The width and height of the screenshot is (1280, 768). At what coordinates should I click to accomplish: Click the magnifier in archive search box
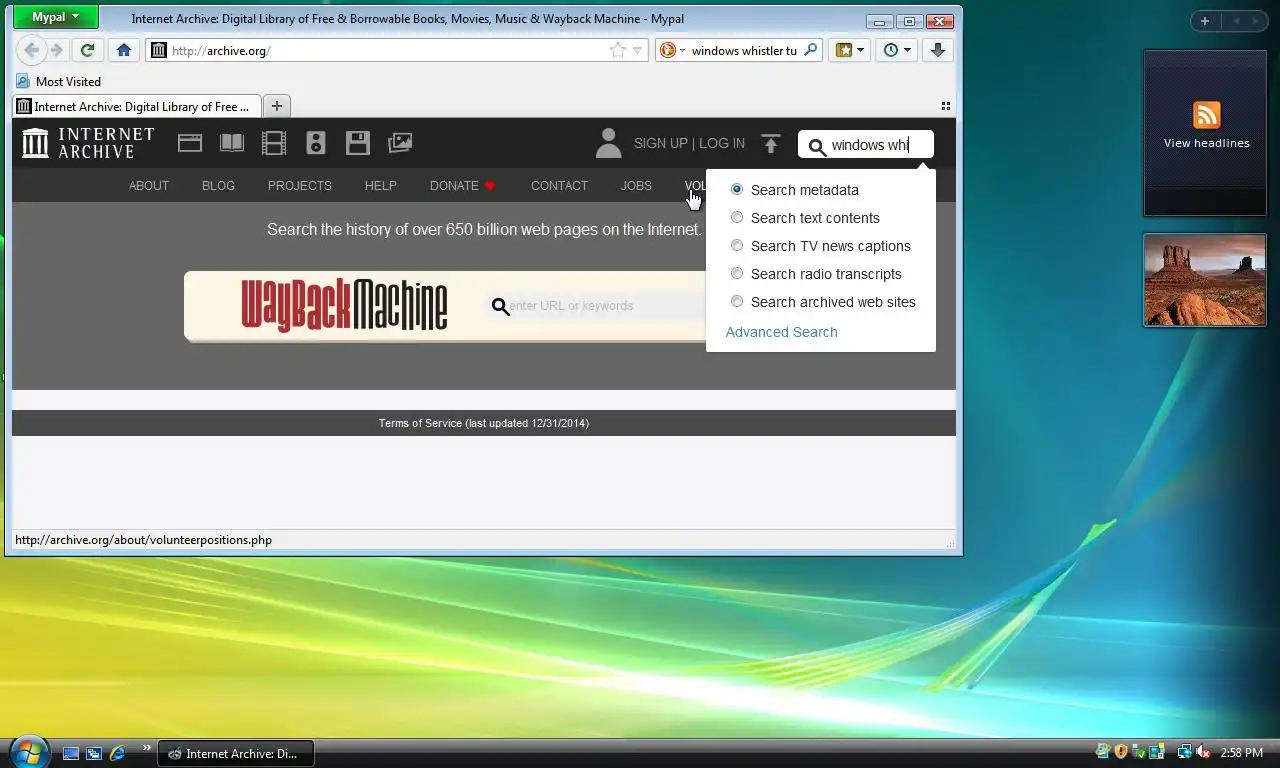coord(817,147)
